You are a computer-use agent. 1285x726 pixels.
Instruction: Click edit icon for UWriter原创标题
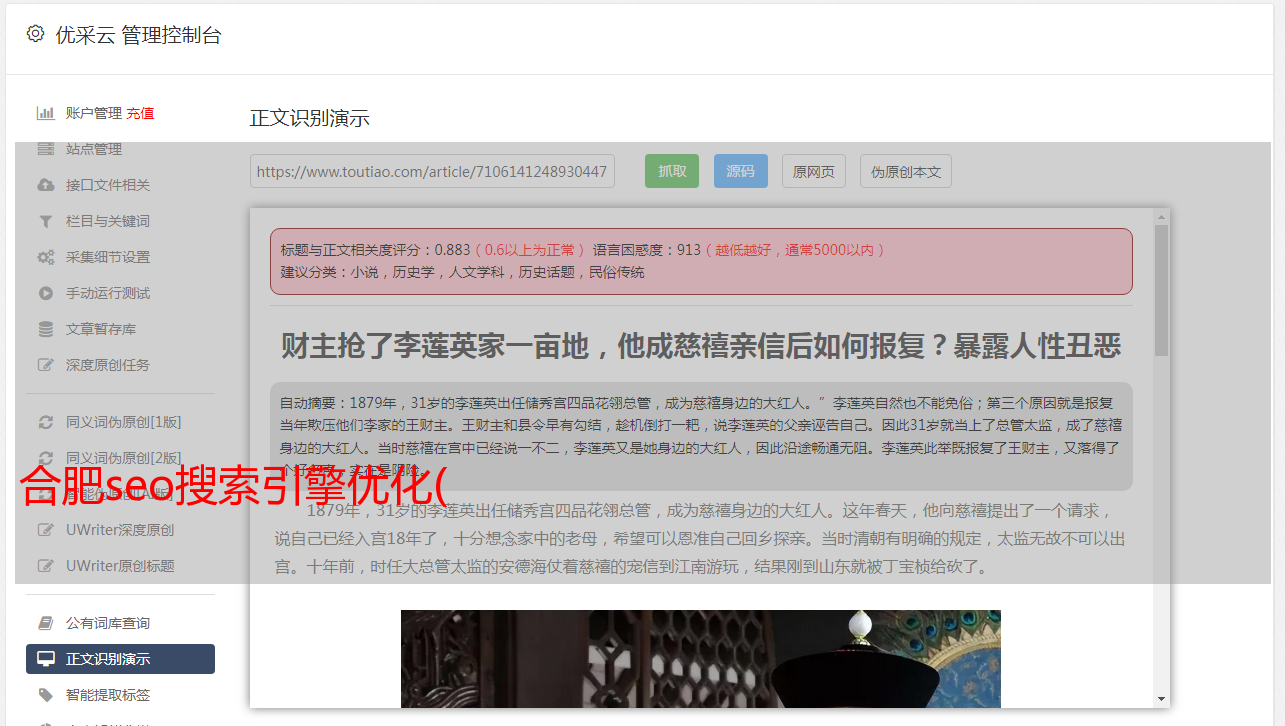click(x=45, y=566)
